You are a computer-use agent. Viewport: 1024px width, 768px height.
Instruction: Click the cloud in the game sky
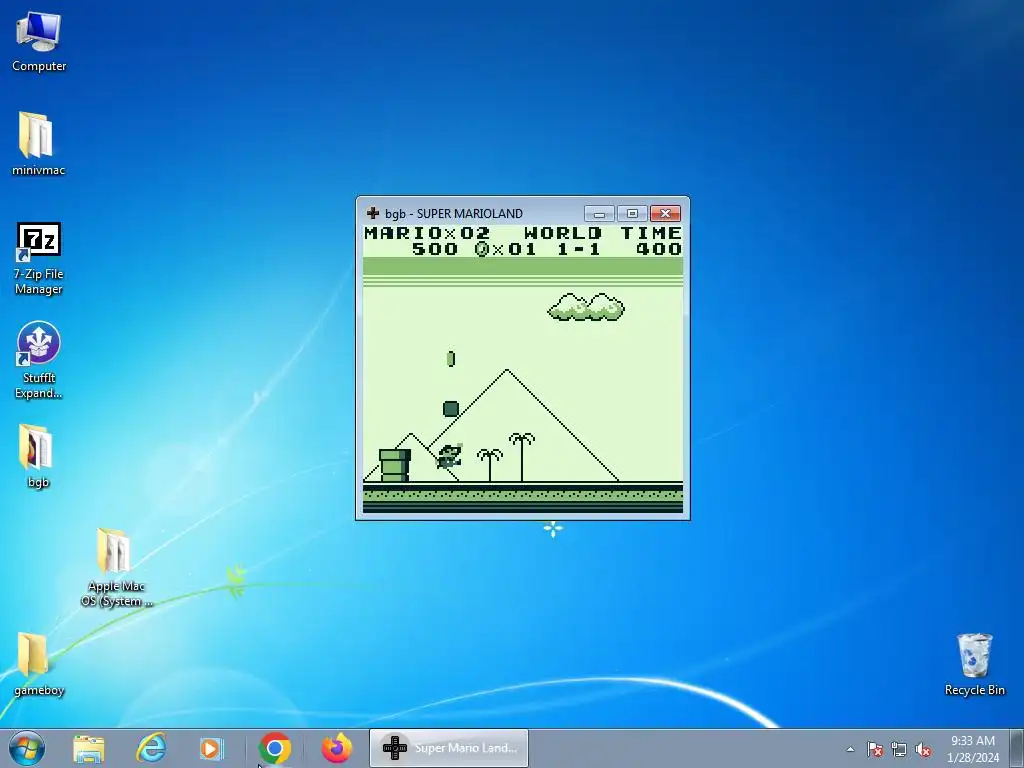(x=586, y=307)
